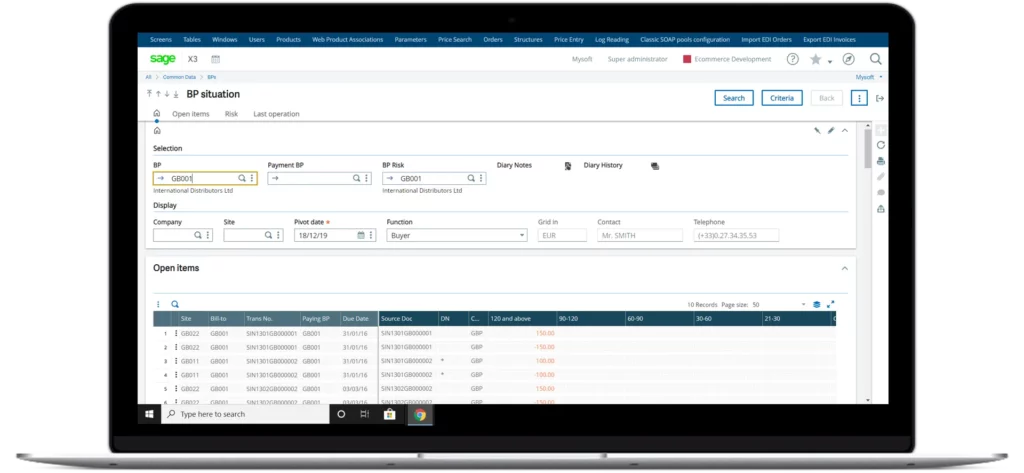Click the Source Doc column header

pos(408,319)
